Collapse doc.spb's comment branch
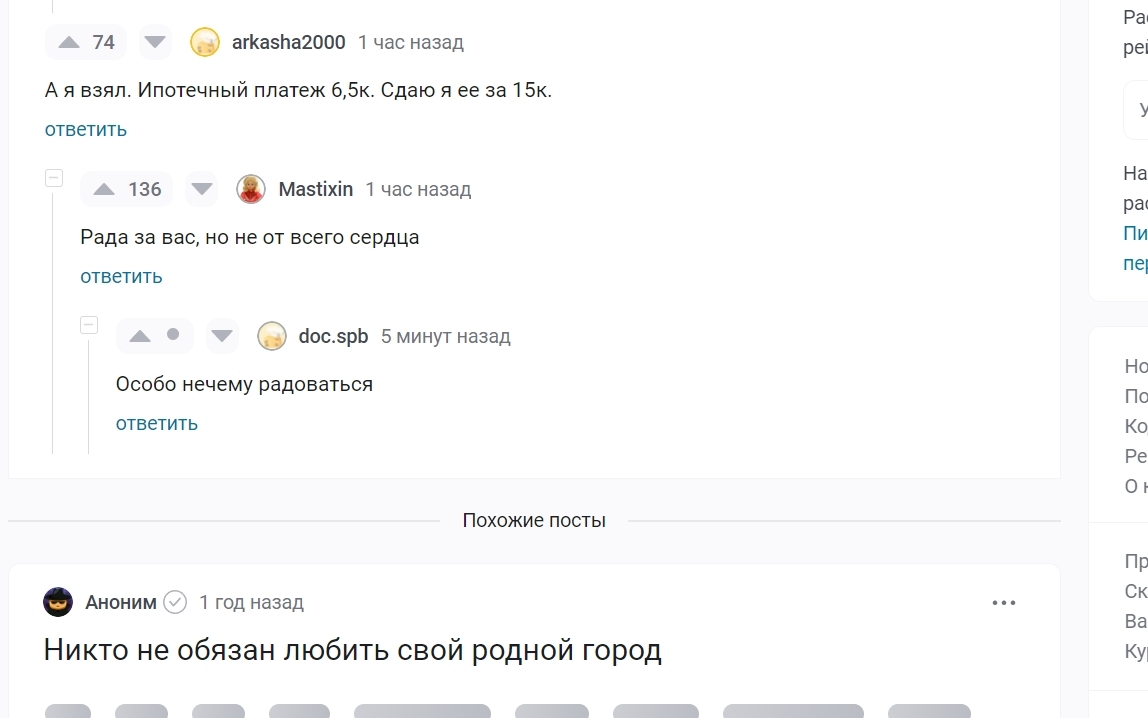Viewport: 1148px width, 718px height. tap(89, 325)
